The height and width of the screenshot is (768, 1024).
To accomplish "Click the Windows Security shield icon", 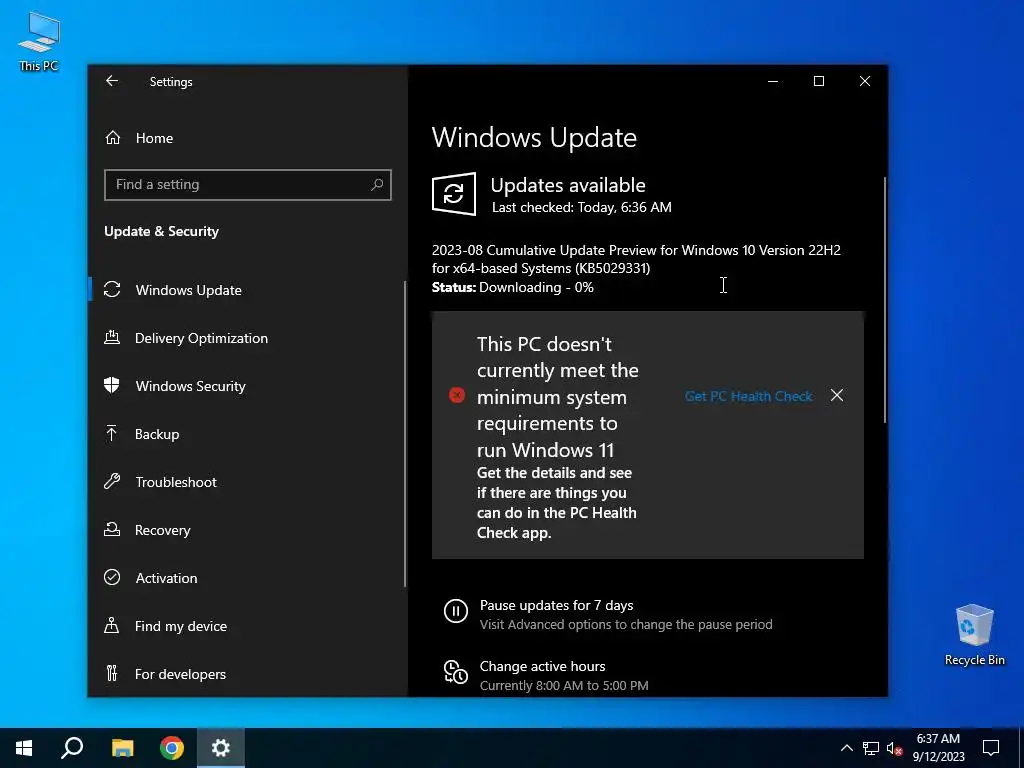I will (x=112, y=385).
